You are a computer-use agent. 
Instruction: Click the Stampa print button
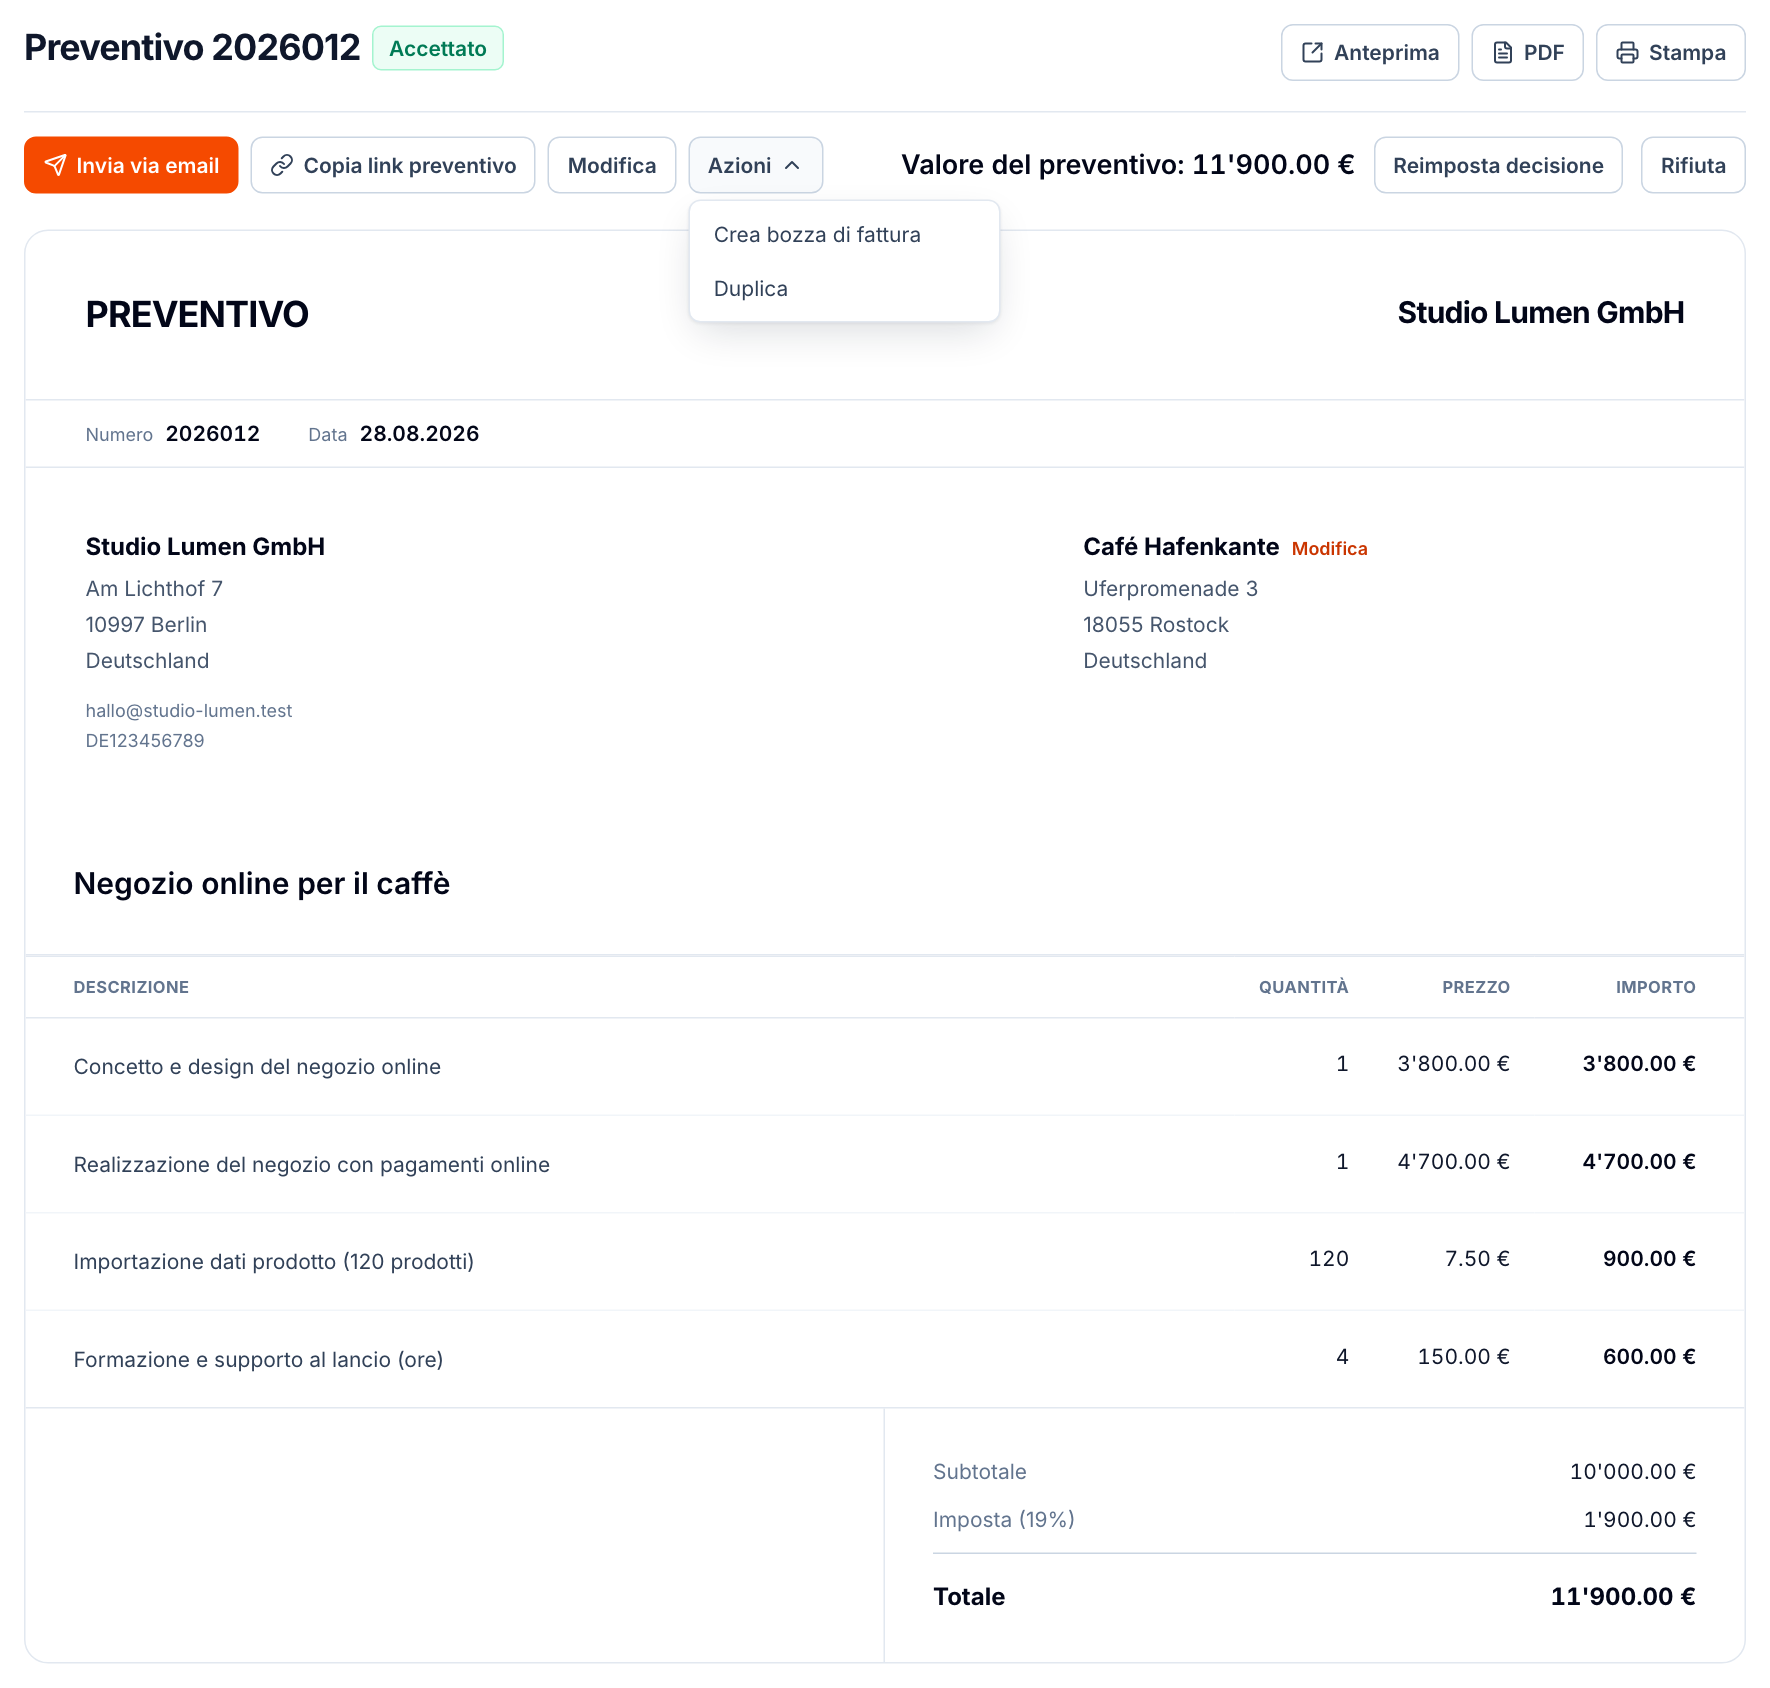[x=1671, y=53]
